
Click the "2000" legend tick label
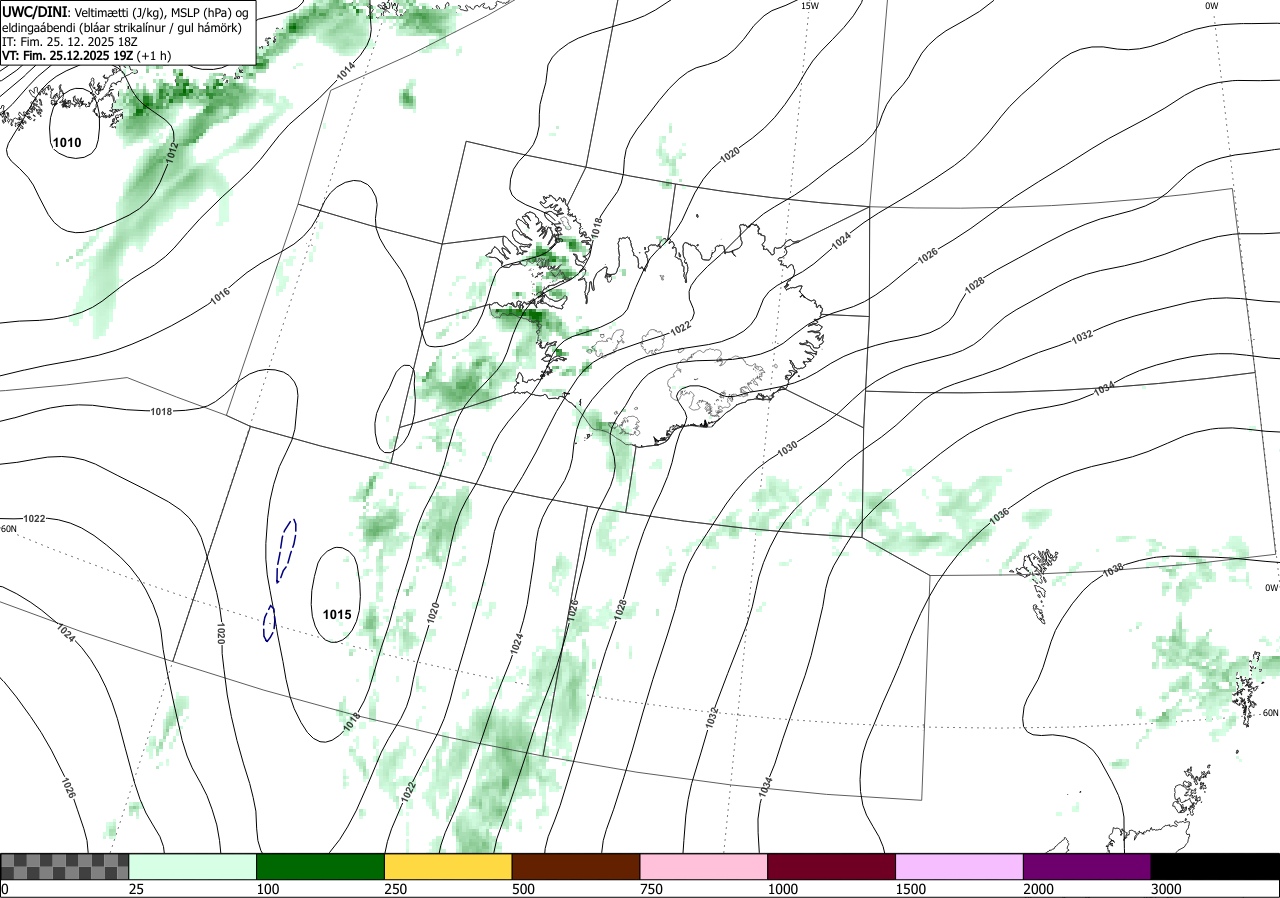pyautogui.click(x=1039, y=889)
